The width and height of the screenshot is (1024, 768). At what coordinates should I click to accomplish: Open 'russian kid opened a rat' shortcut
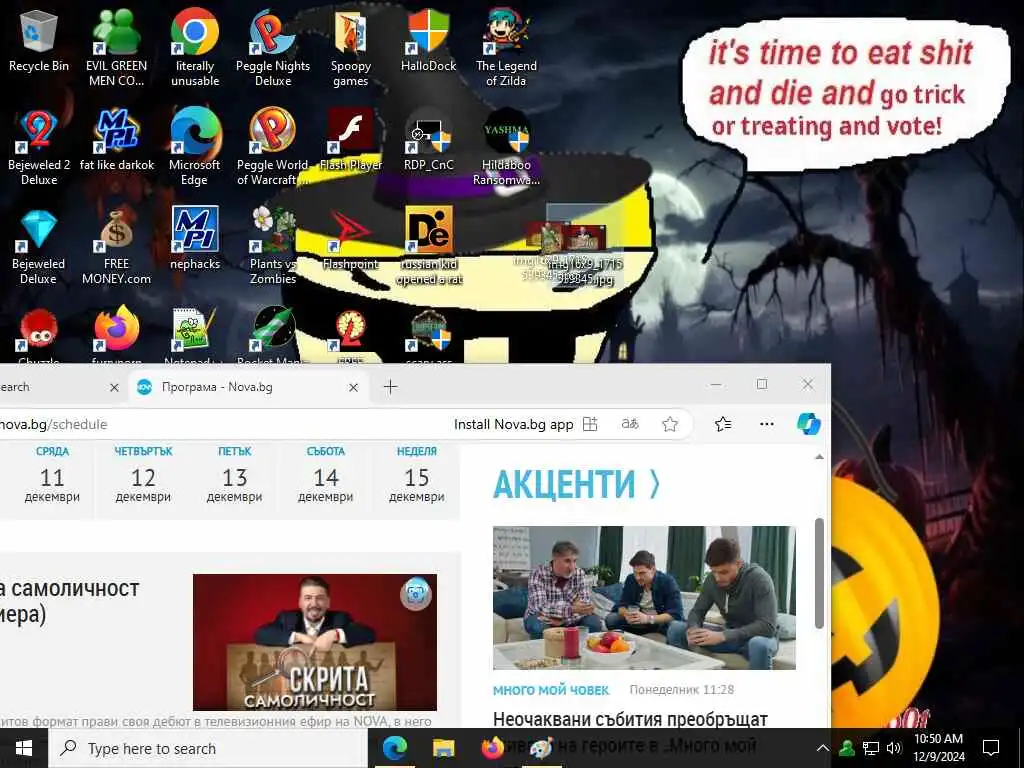tap(428, 247)
